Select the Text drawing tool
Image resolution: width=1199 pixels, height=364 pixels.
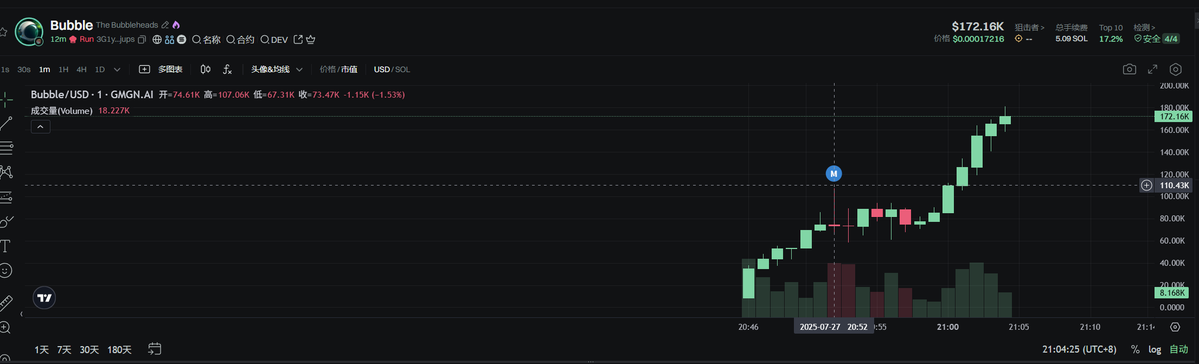6,245
